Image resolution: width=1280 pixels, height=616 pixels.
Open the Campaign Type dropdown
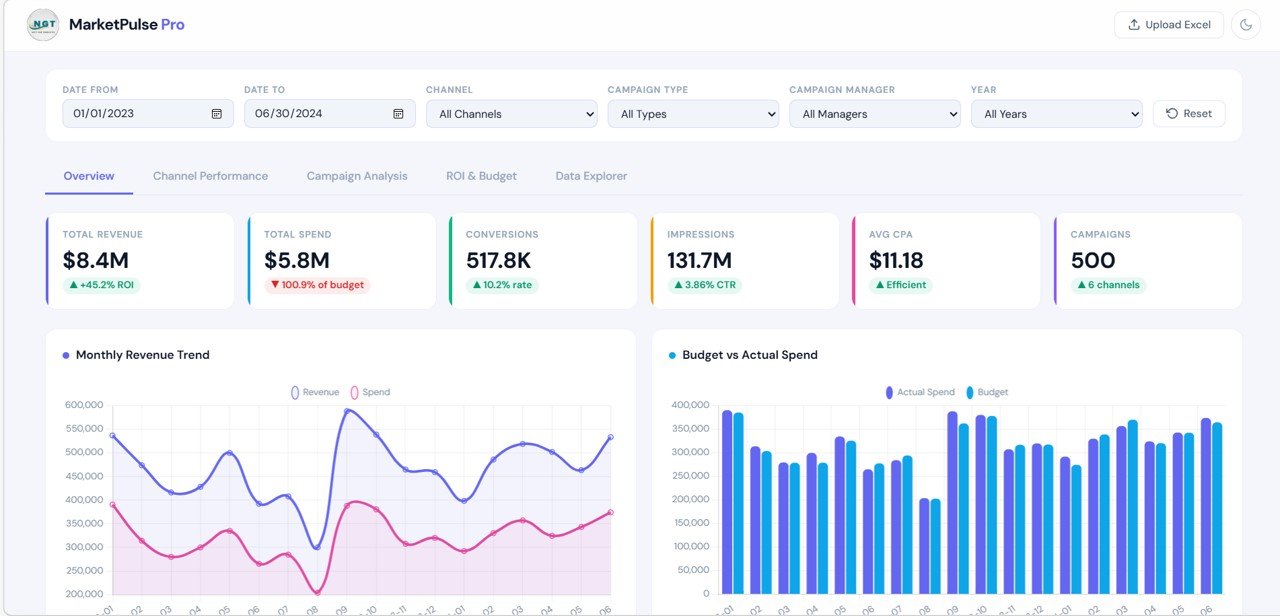(x=692, y=113)
